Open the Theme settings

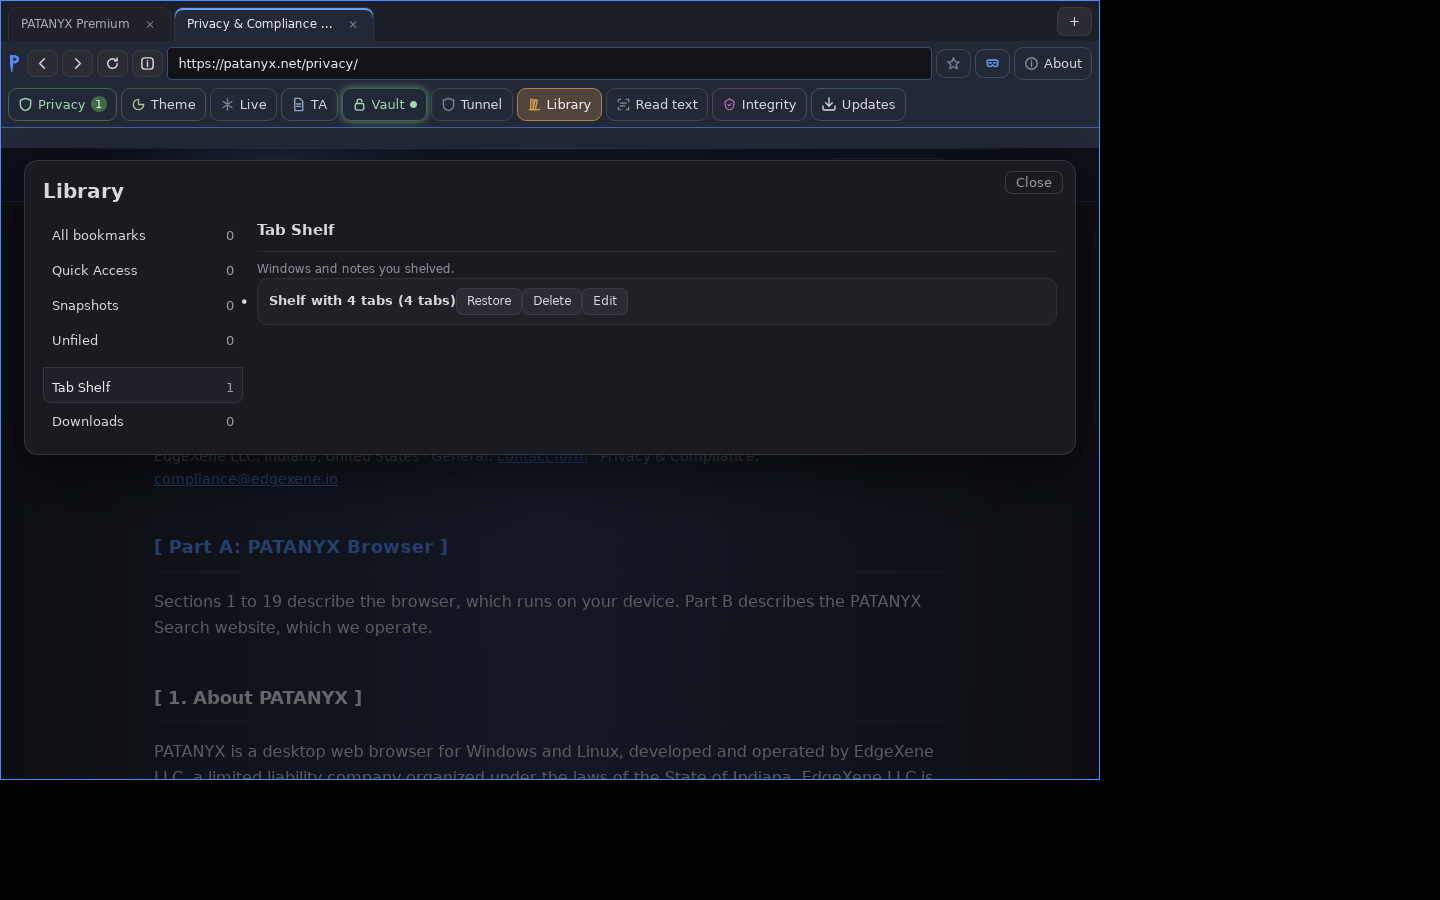163,104
